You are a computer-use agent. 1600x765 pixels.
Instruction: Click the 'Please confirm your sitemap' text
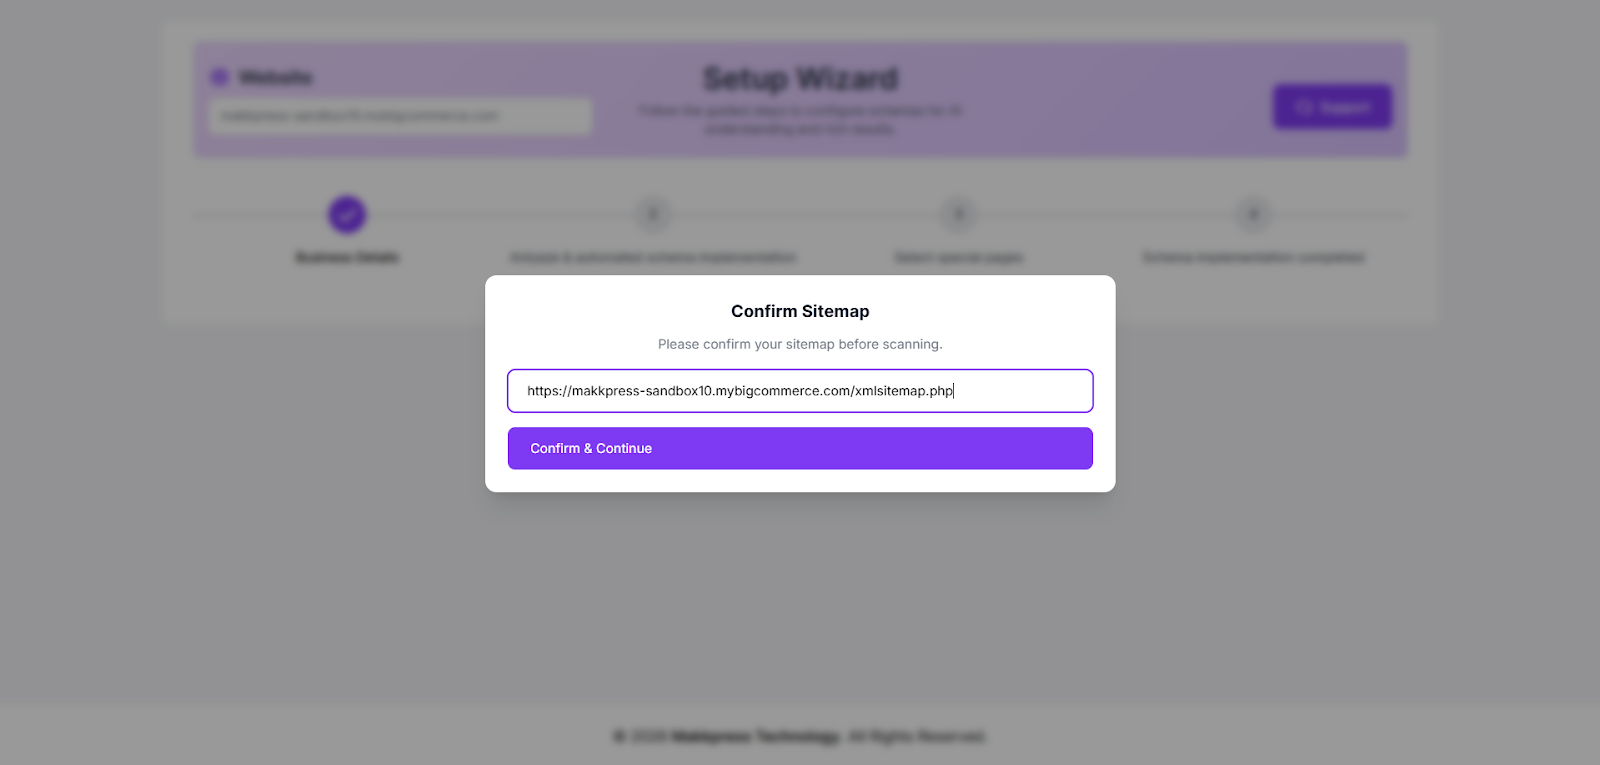800,344
